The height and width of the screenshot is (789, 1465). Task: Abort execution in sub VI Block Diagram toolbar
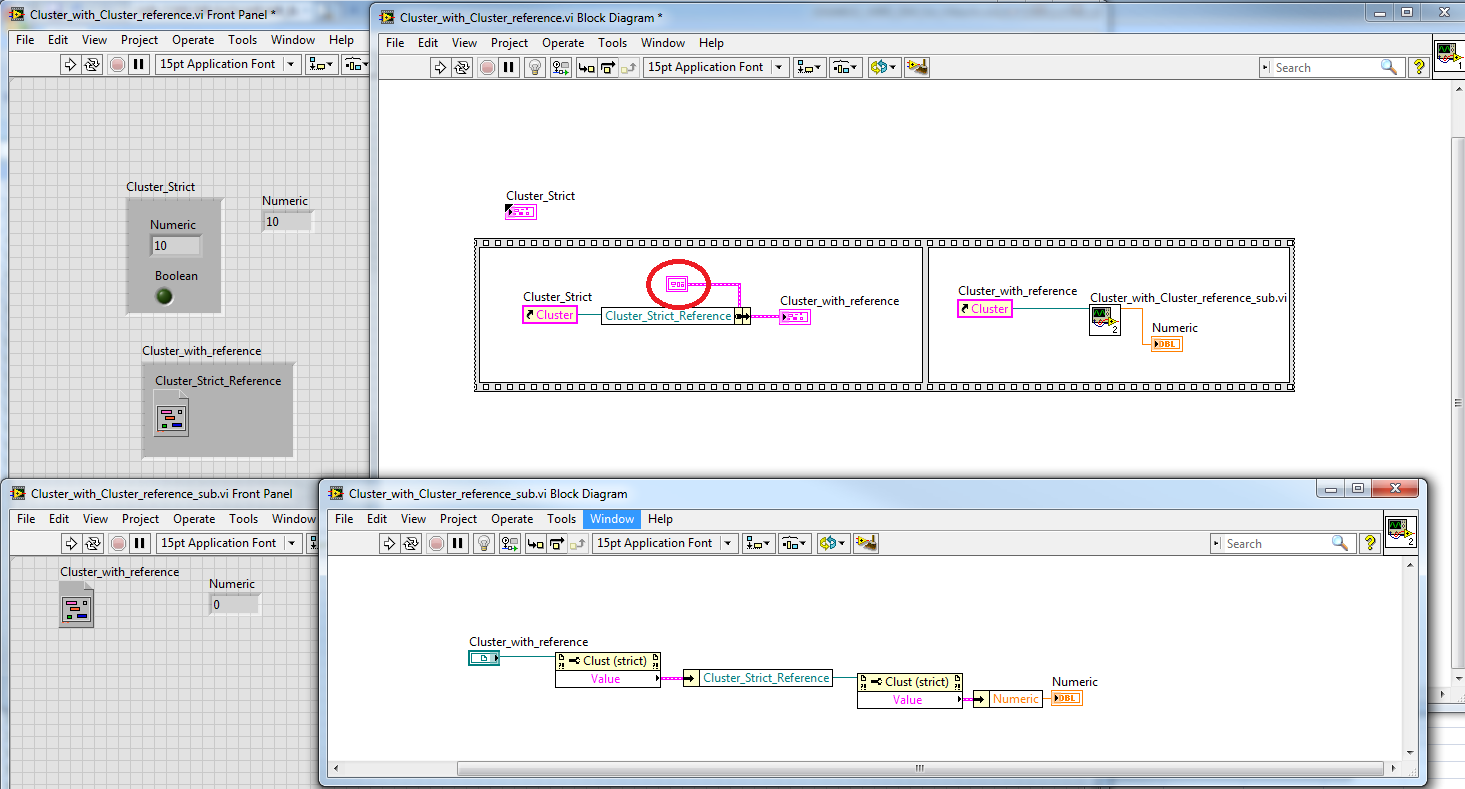tap(436, 543)
